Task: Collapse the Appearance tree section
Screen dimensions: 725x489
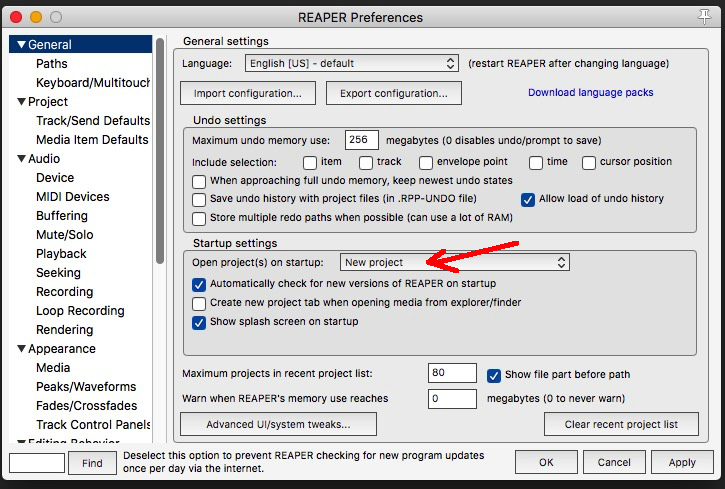Action: (x=21, y=348)
